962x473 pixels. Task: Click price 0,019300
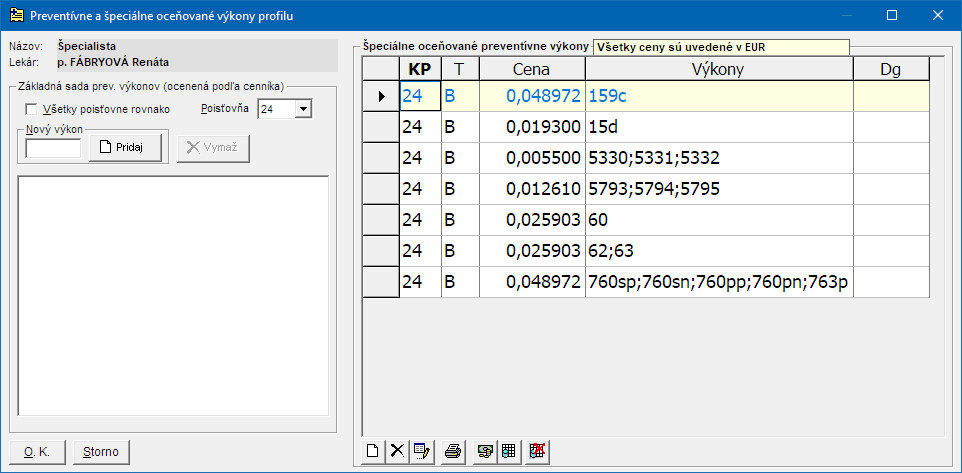coord(532,127)
